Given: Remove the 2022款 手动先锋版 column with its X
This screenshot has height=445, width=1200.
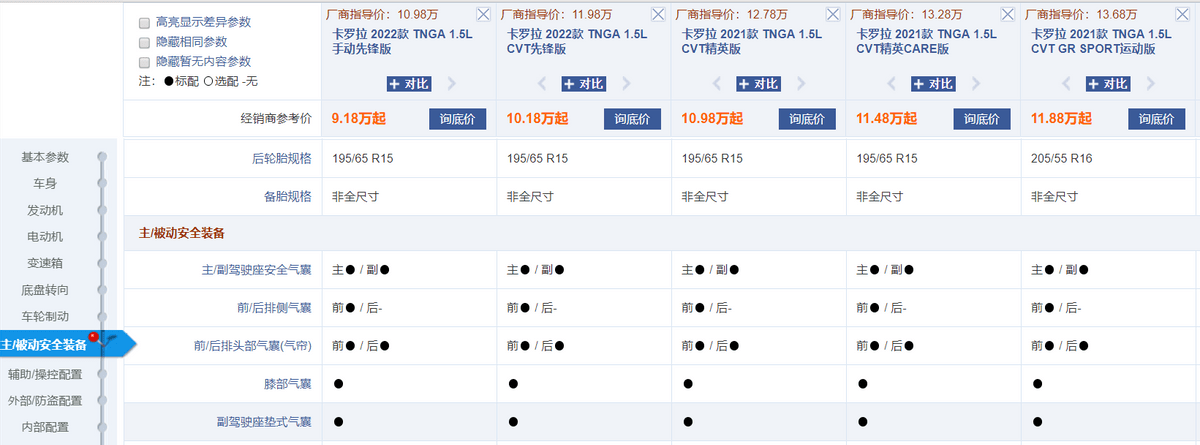Looking at the screenshot, I should (483, 14).
